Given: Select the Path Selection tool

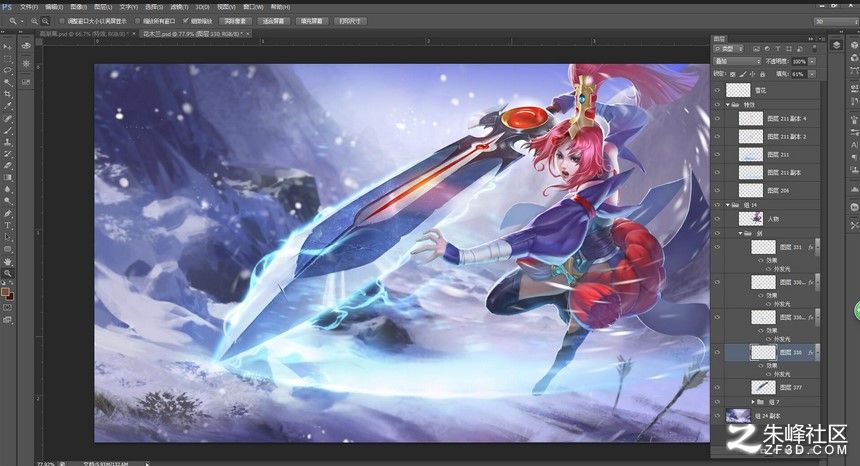Looking at the screenshot, I should (x=8, y=237).
